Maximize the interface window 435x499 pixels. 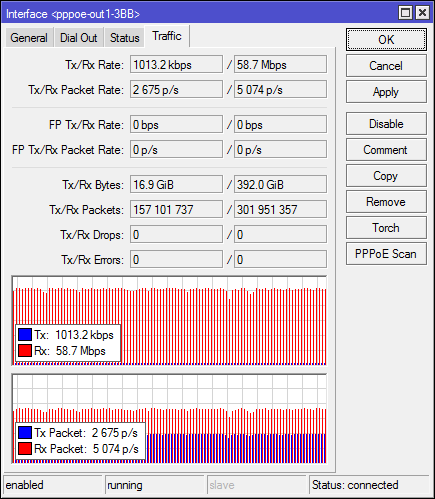405,13
